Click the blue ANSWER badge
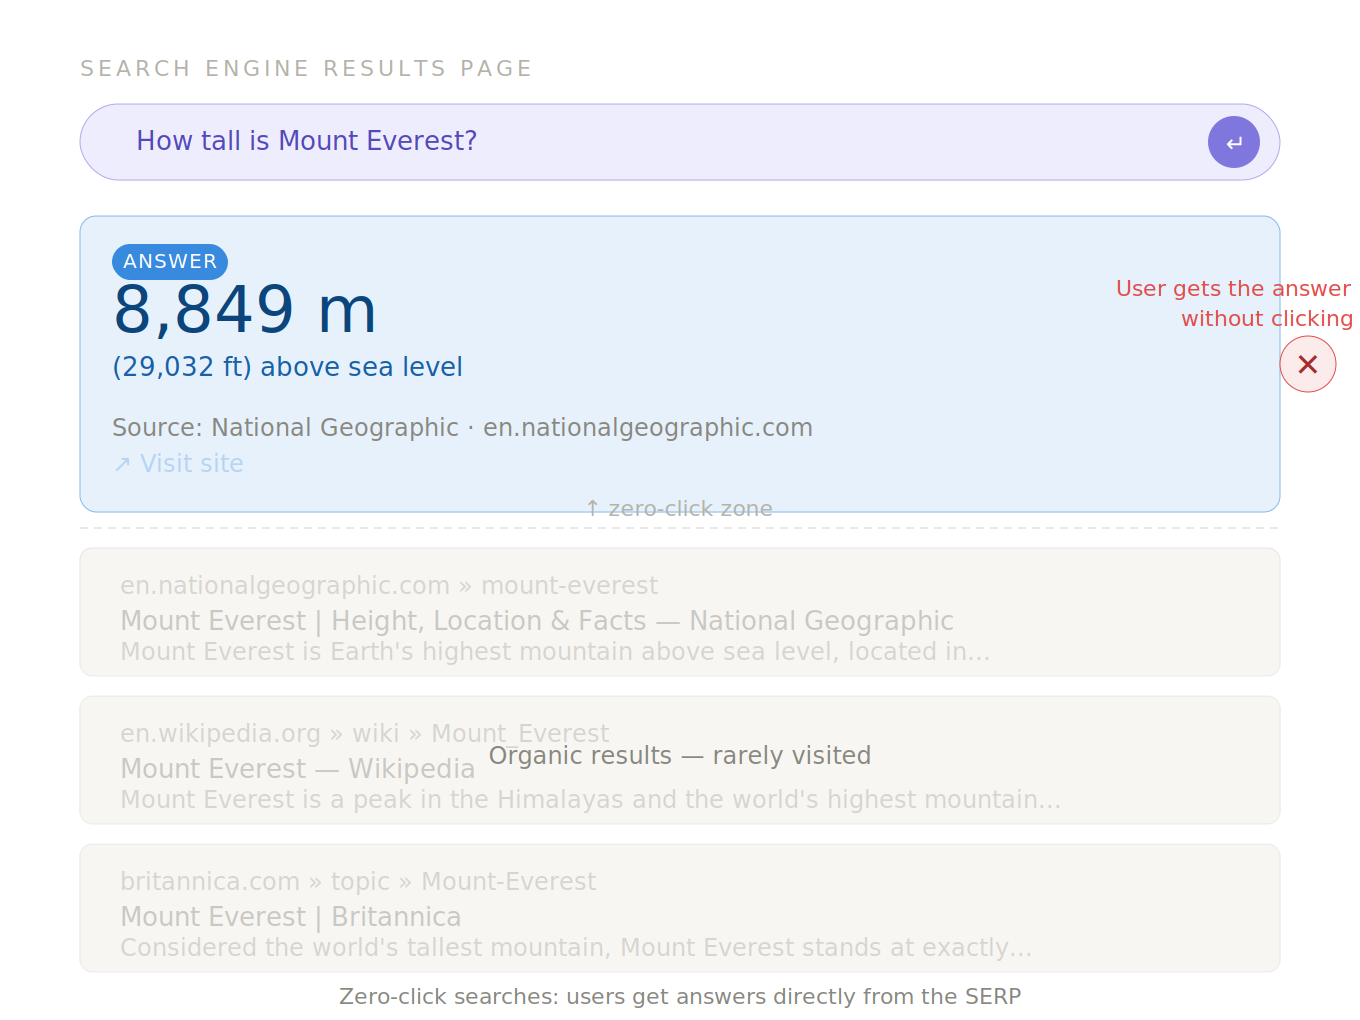 coord(170,262)
